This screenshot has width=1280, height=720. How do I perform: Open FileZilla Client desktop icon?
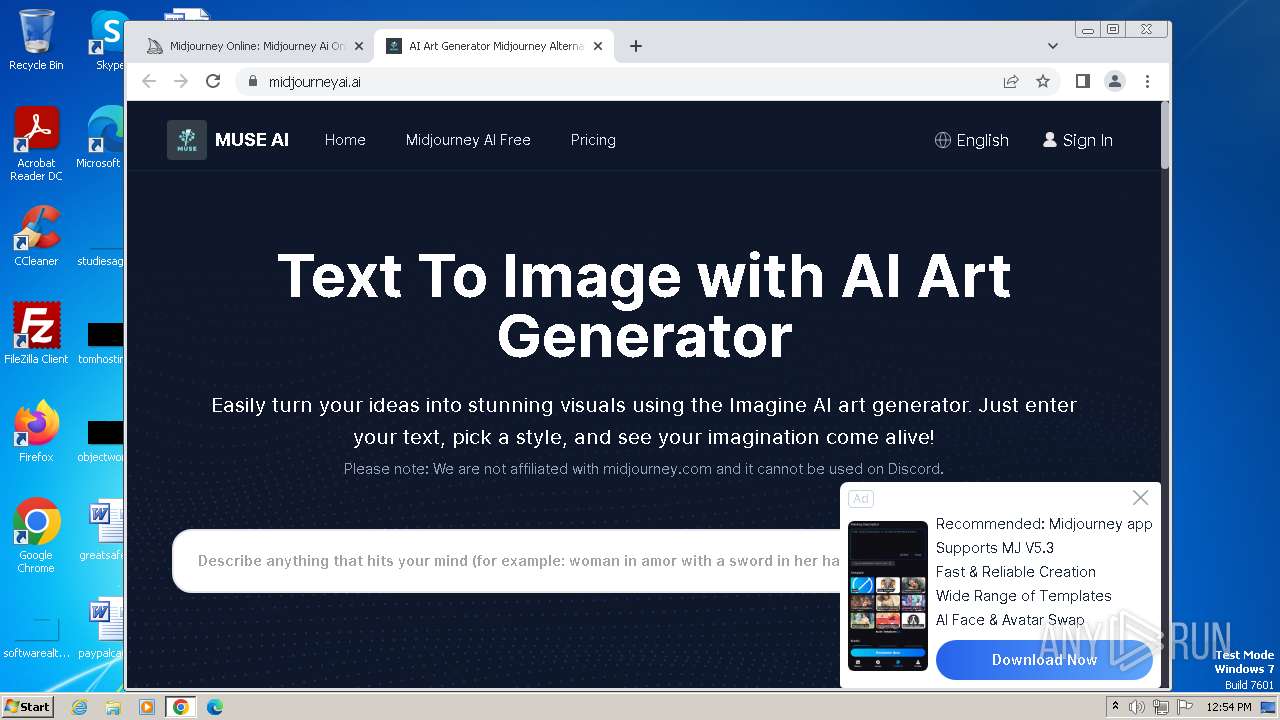pos(36,334)
